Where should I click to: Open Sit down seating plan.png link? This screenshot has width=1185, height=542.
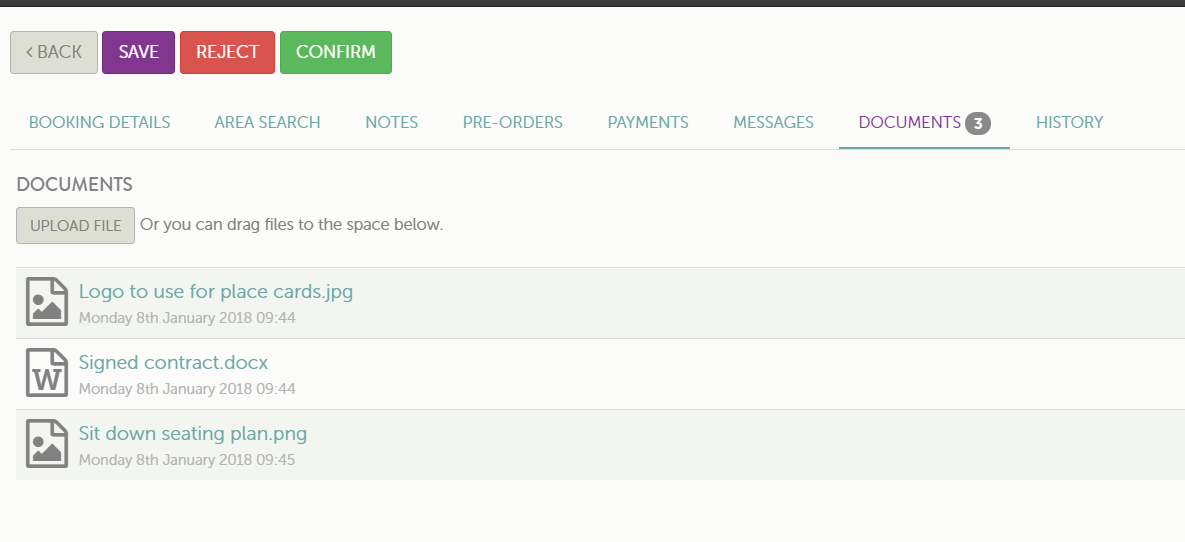pyautogui.click(x=193, y=434)
